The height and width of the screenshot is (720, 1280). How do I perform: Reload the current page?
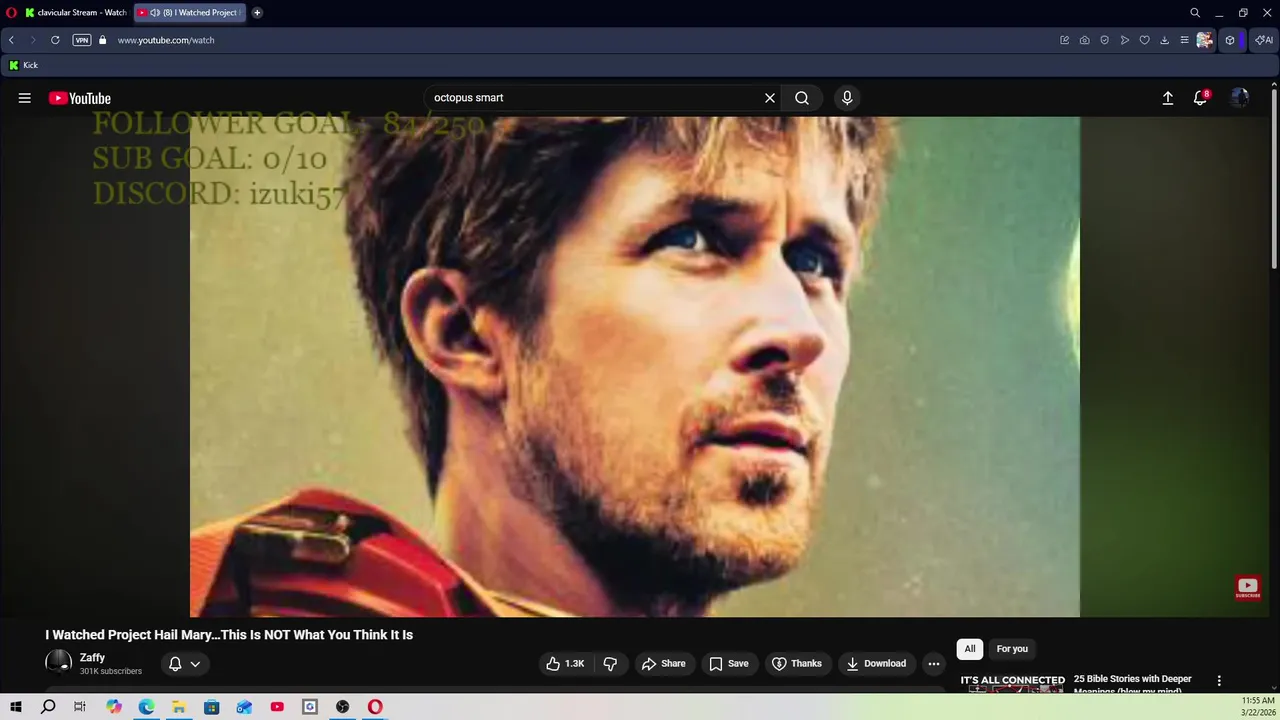55,40
